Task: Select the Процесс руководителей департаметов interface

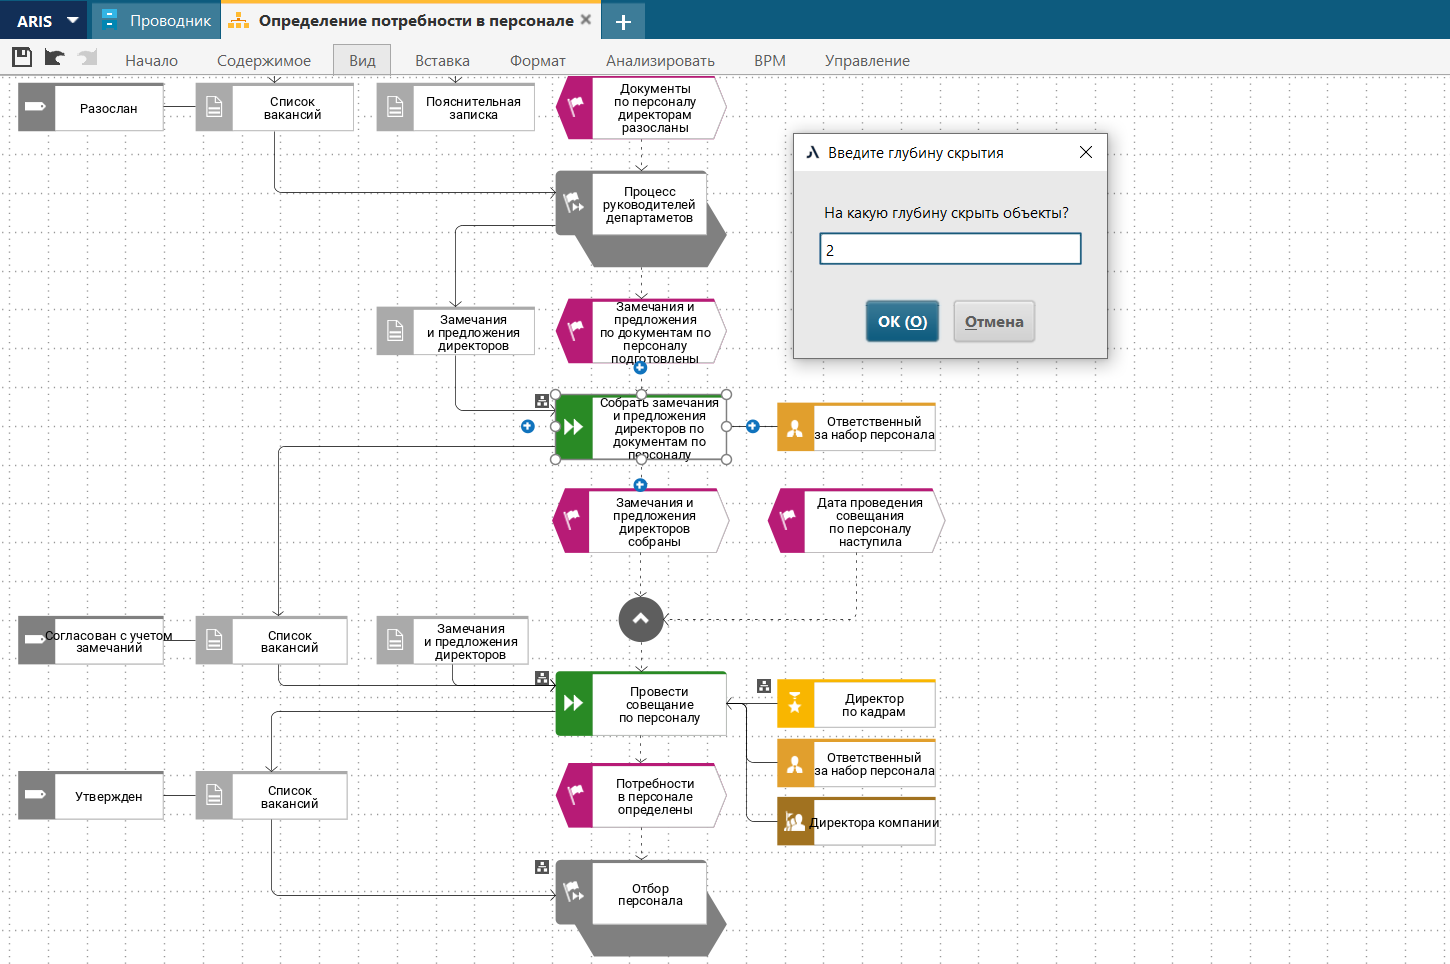Action: pos(641,219)
